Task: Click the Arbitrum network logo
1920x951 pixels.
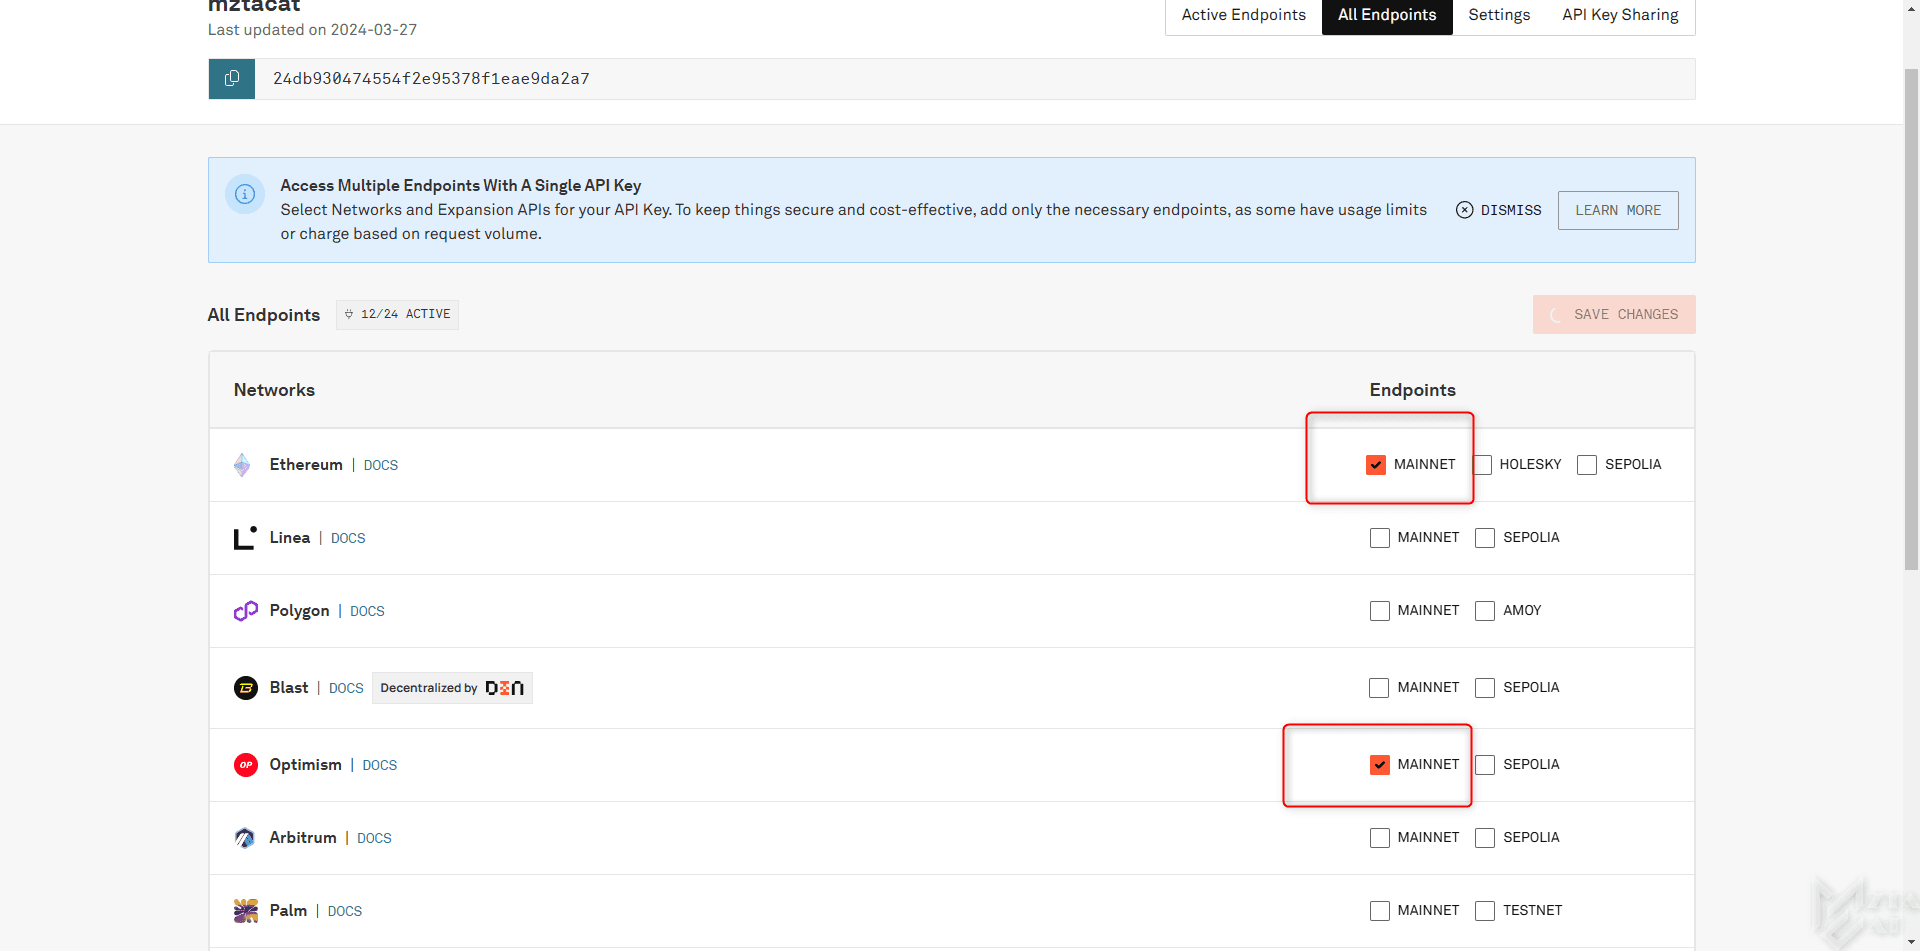Action: [x=245, y=838]
